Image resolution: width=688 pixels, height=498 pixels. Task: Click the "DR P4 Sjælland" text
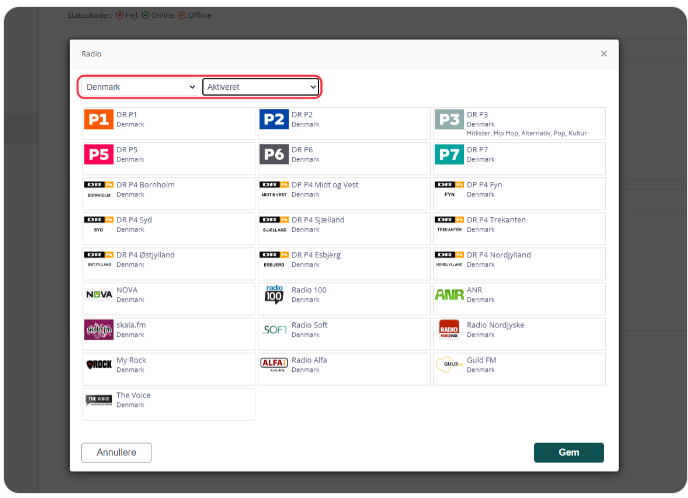(x=318, y=220)
